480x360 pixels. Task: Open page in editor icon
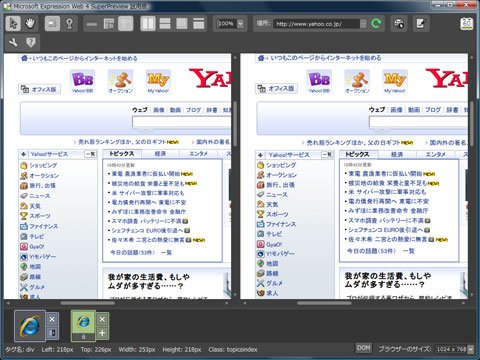pos(421,24)
